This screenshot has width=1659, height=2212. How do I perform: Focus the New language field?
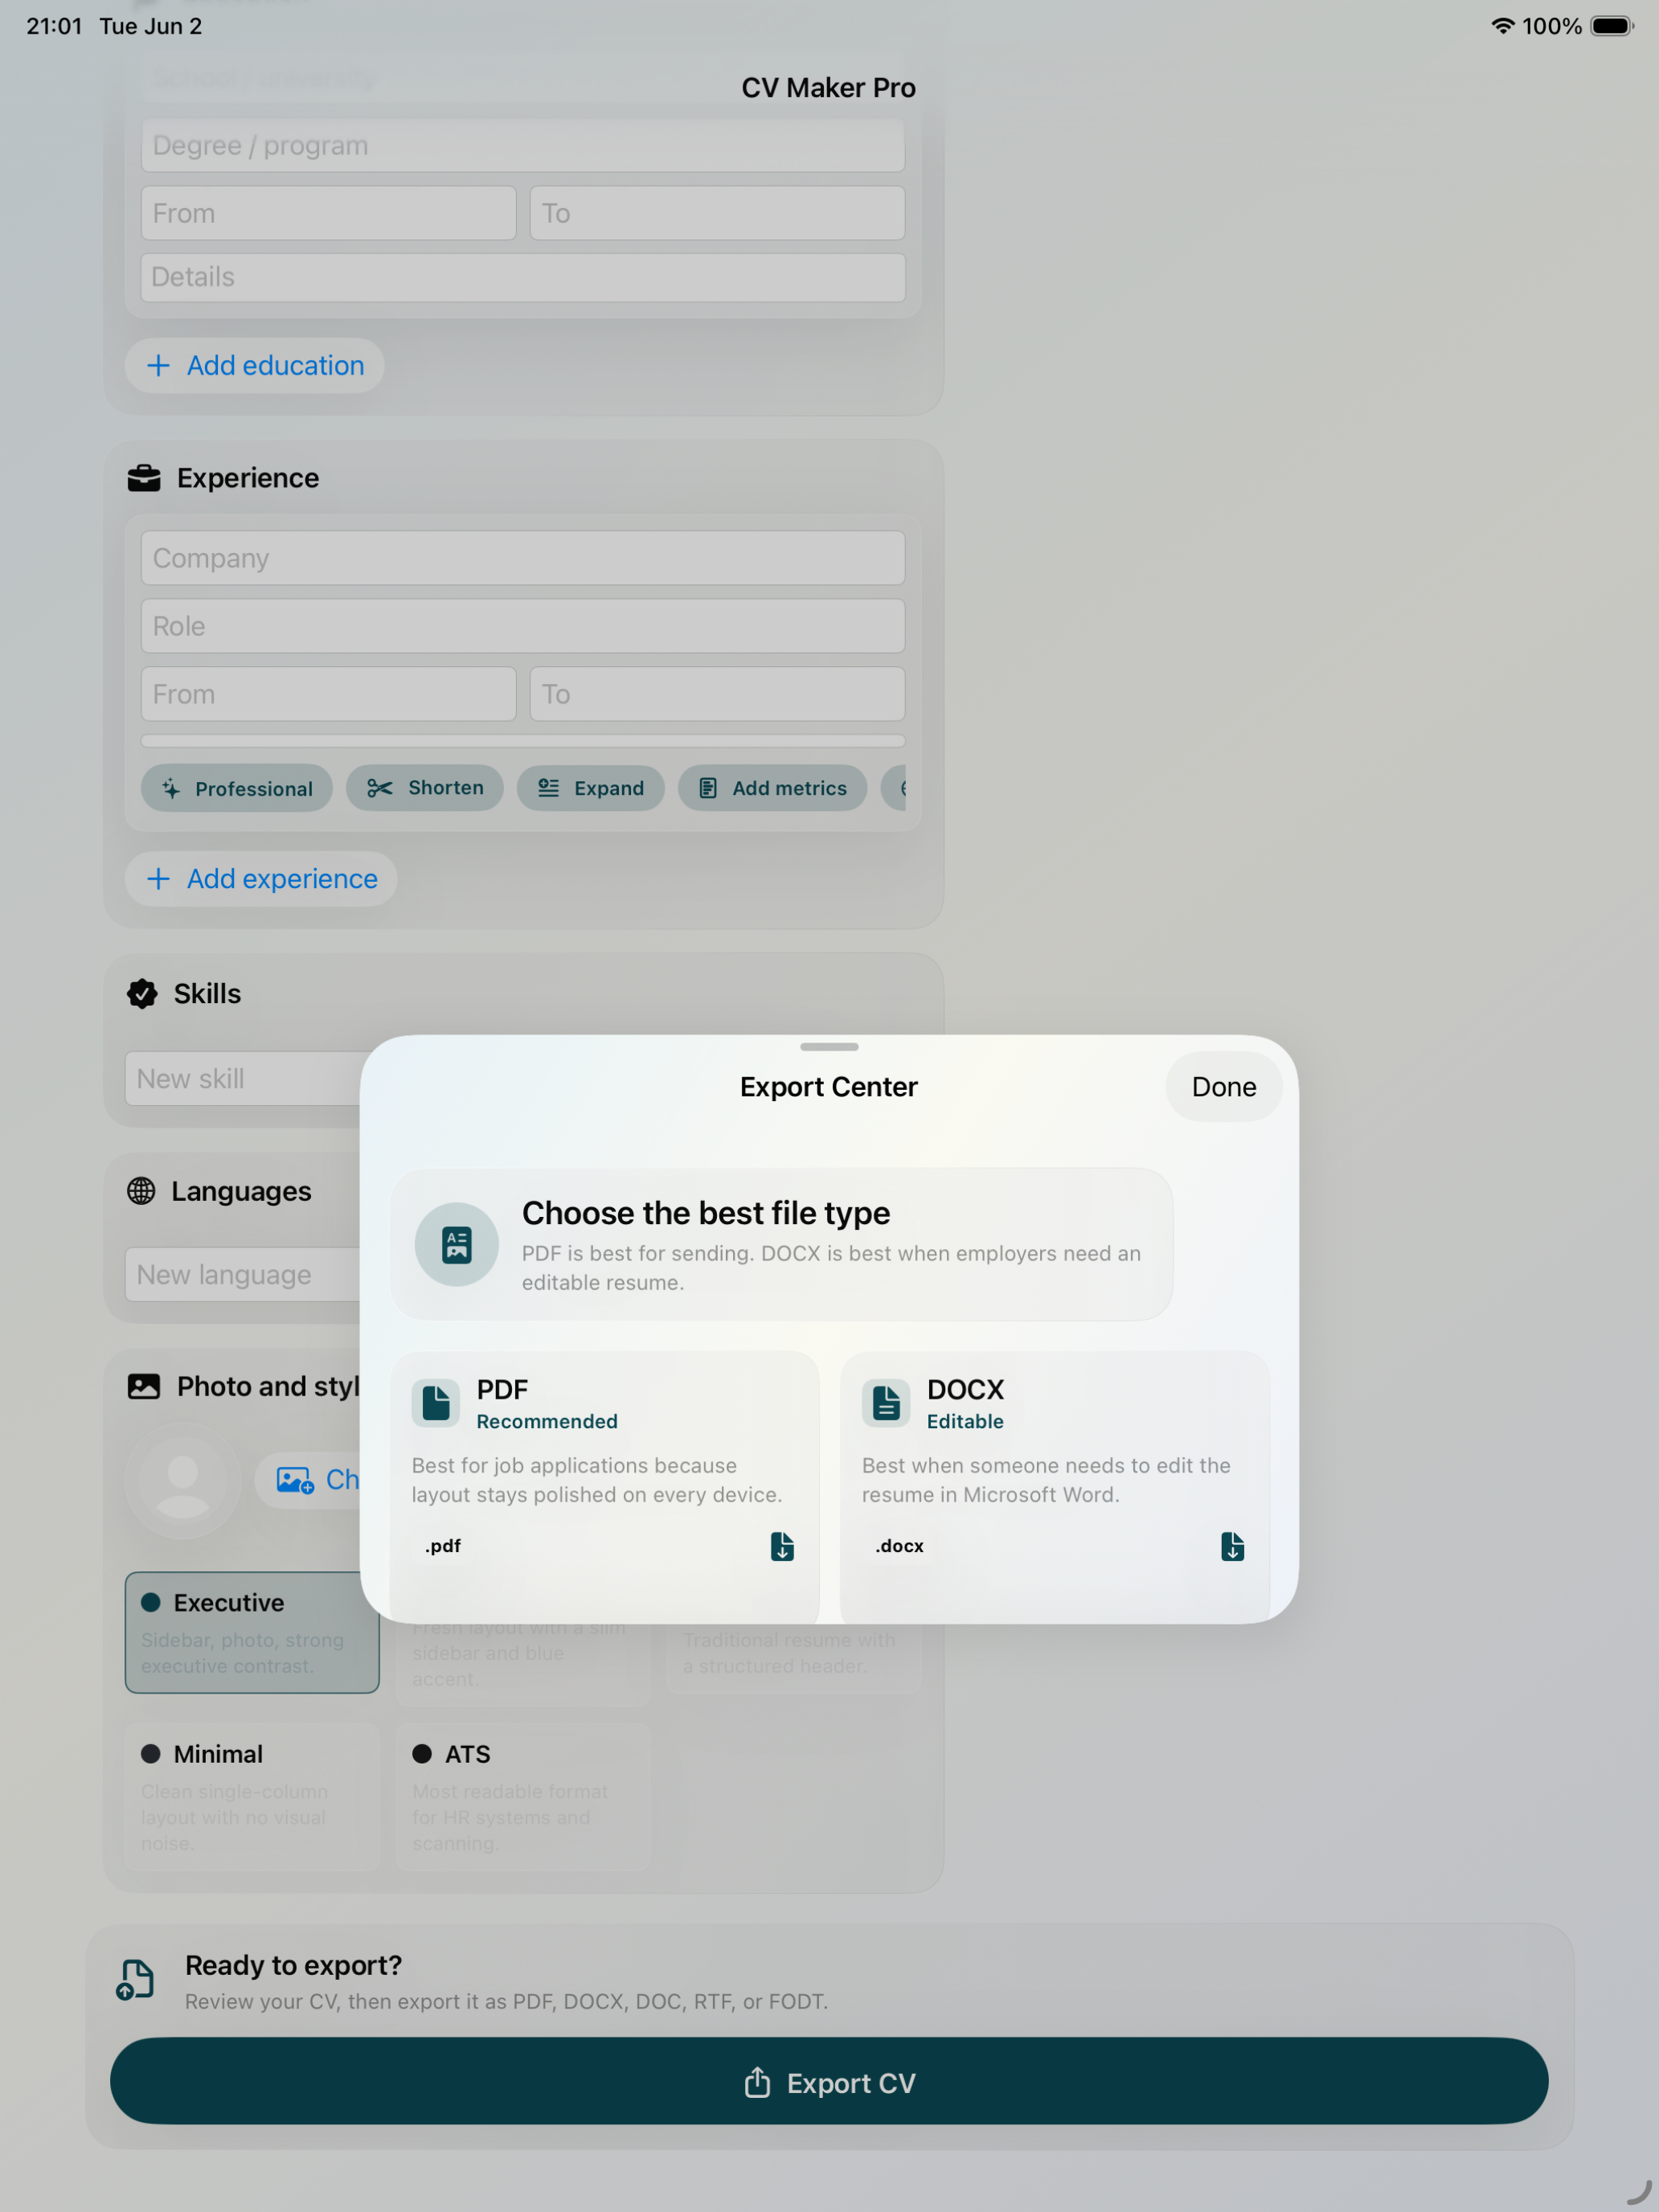pos(243,1275)
